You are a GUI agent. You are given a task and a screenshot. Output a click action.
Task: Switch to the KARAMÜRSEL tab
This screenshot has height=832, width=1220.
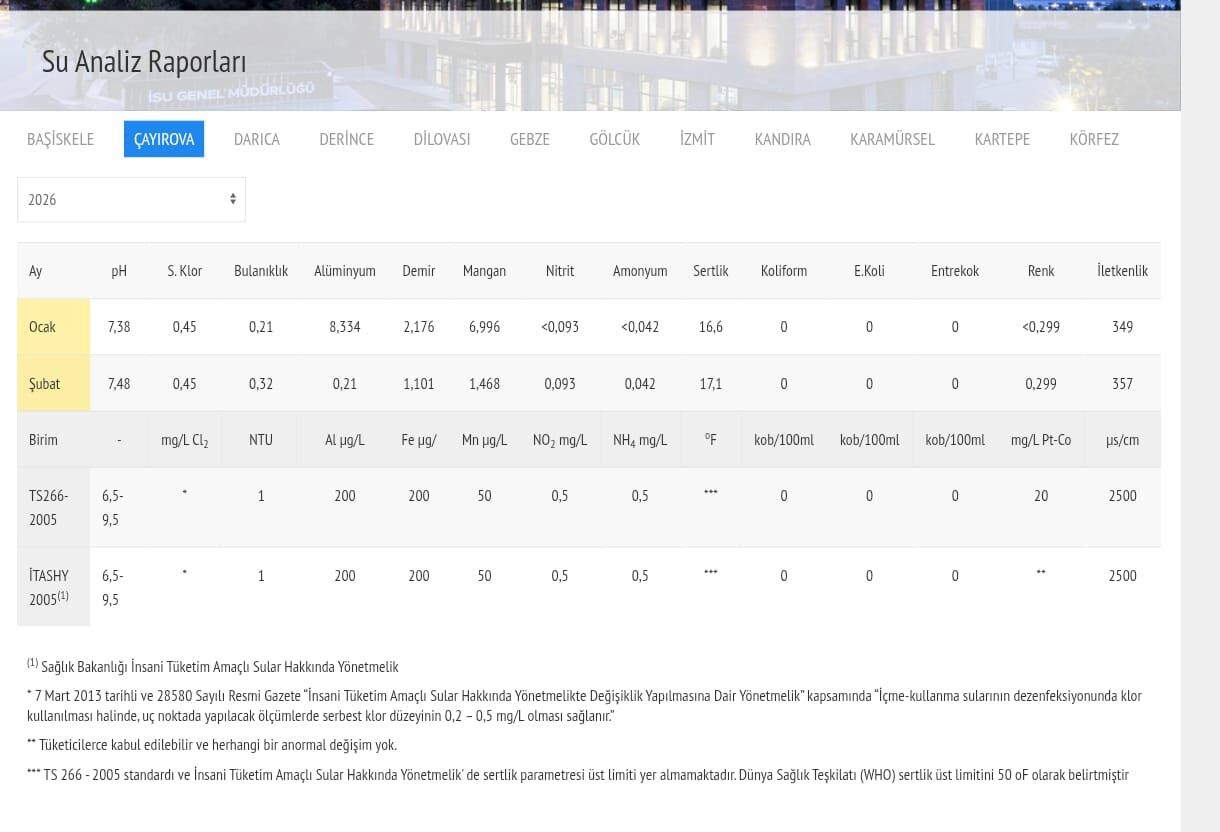point(892,139)
